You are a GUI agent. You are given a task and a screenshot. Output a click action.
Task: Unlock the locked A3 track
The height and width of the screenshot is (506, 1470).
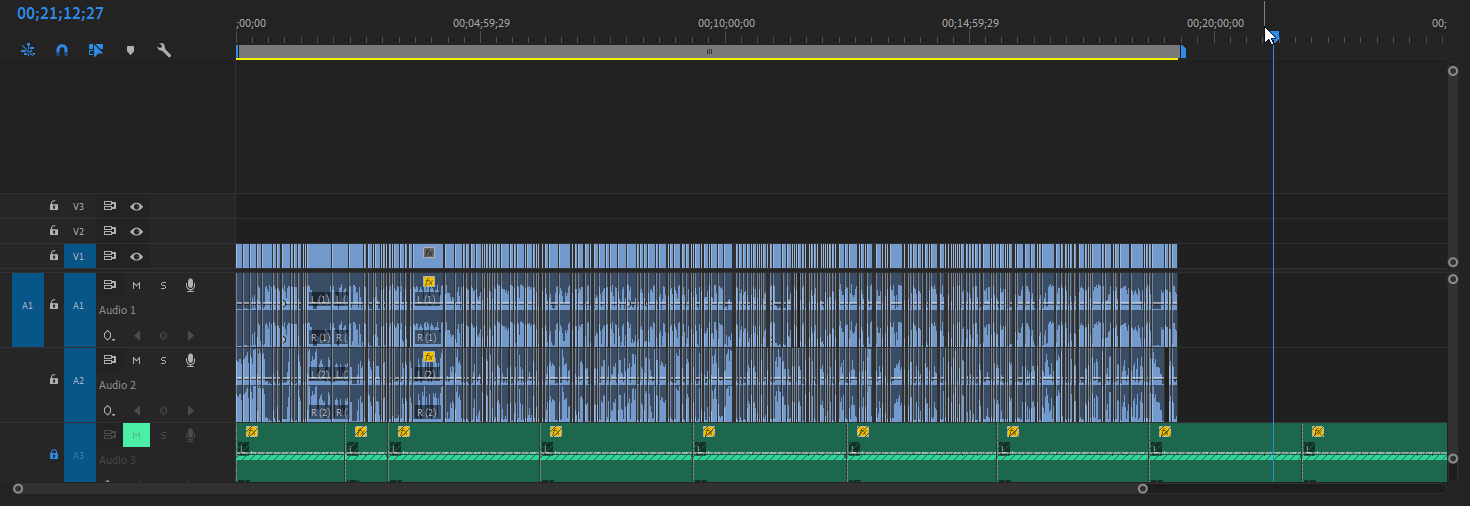coord(54,454)
